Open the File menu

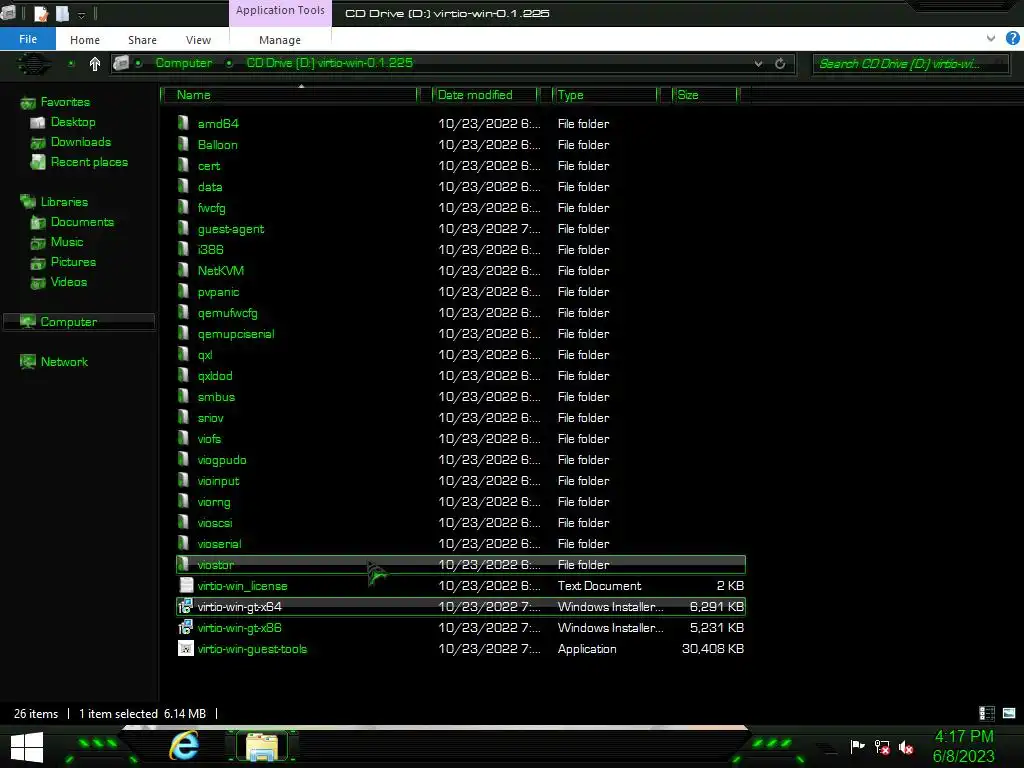point(28,39)
